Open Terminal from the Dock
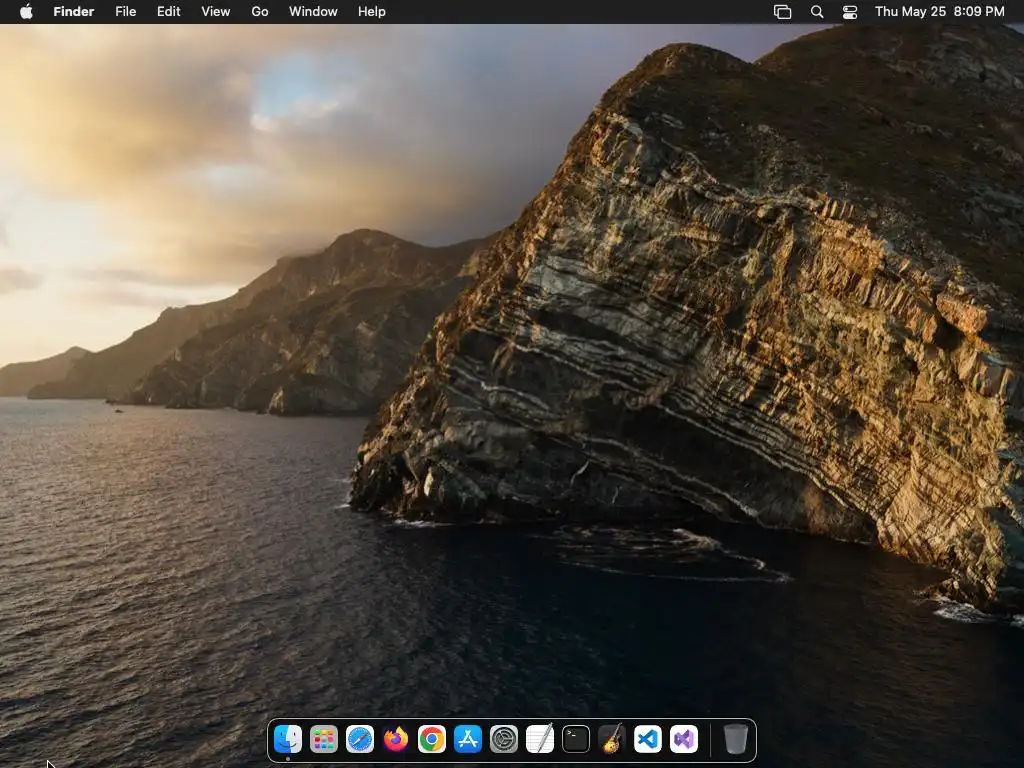Image resolution: width=1024 pixels, height=768 pixels. coord(576,739)
